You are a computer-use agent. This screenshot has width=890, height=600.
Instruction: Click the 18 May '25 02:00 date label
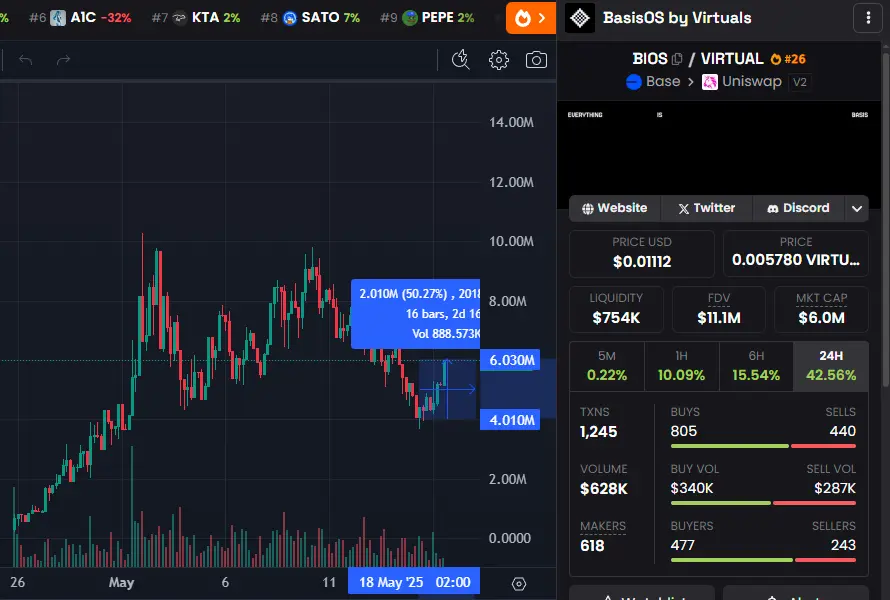[x=414, y=582]
